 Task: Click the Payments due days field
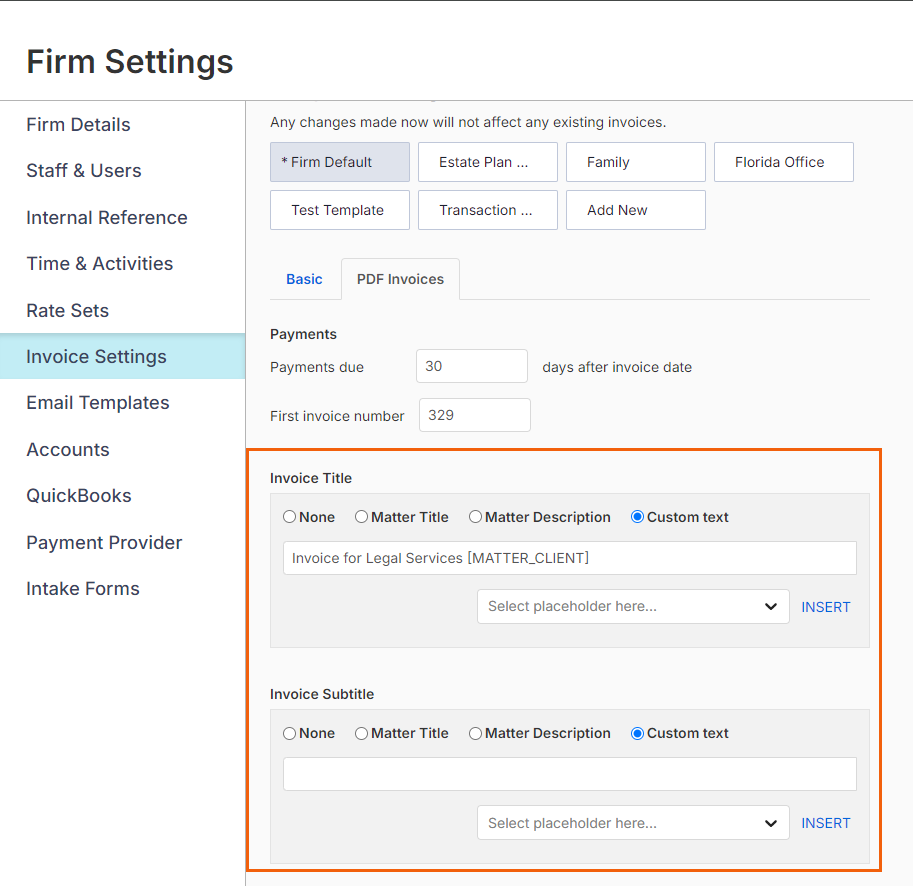[472, 366]
